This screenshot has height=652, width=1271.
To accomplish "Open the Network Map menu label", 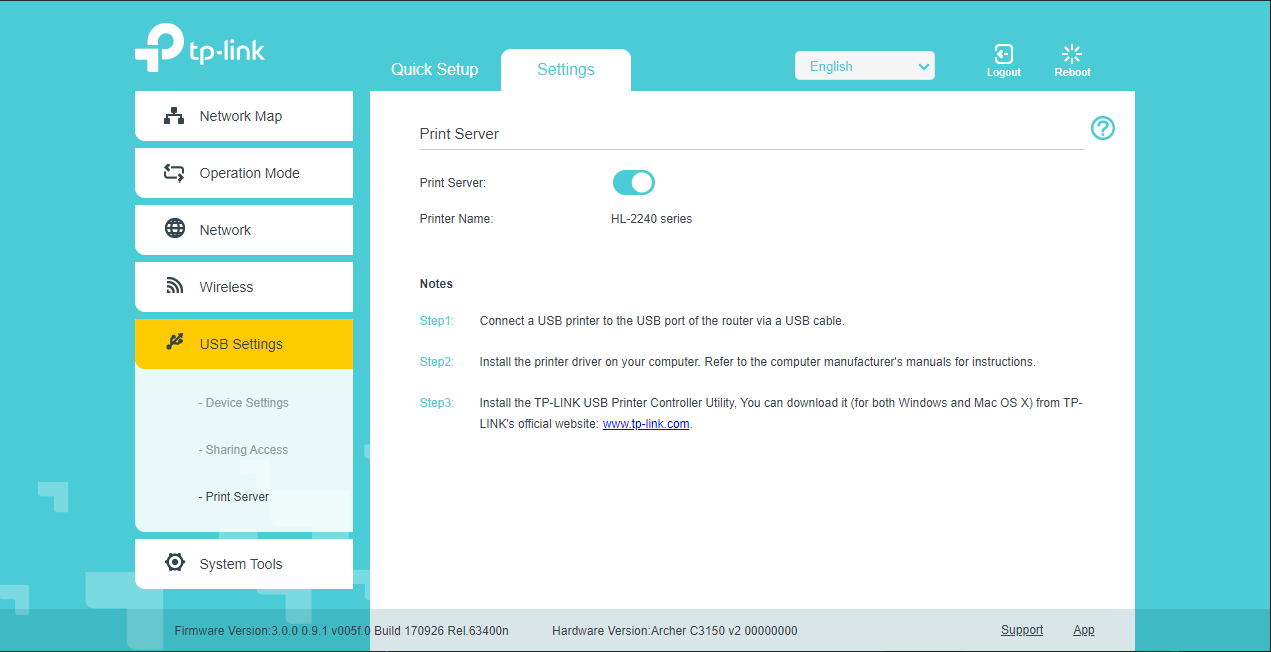I will (241, 116).
